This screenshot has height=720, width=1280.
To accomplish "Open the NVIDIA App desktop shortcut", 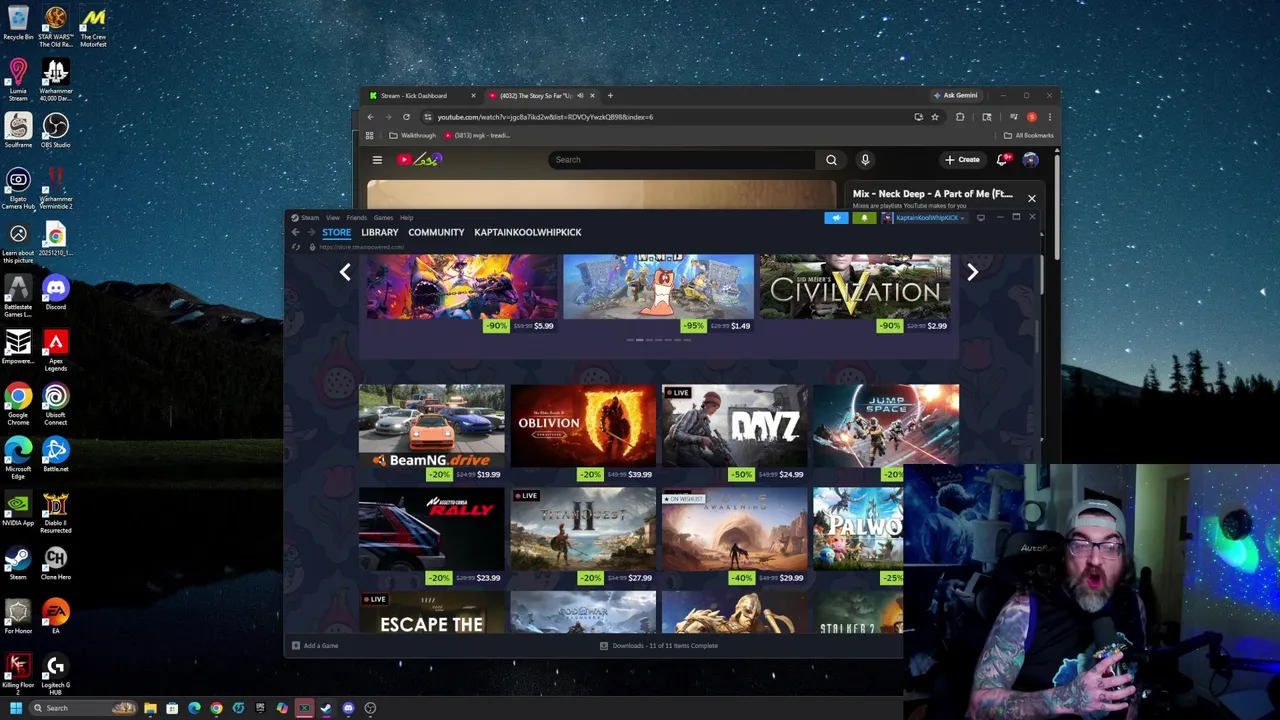I will pos(18,509).
